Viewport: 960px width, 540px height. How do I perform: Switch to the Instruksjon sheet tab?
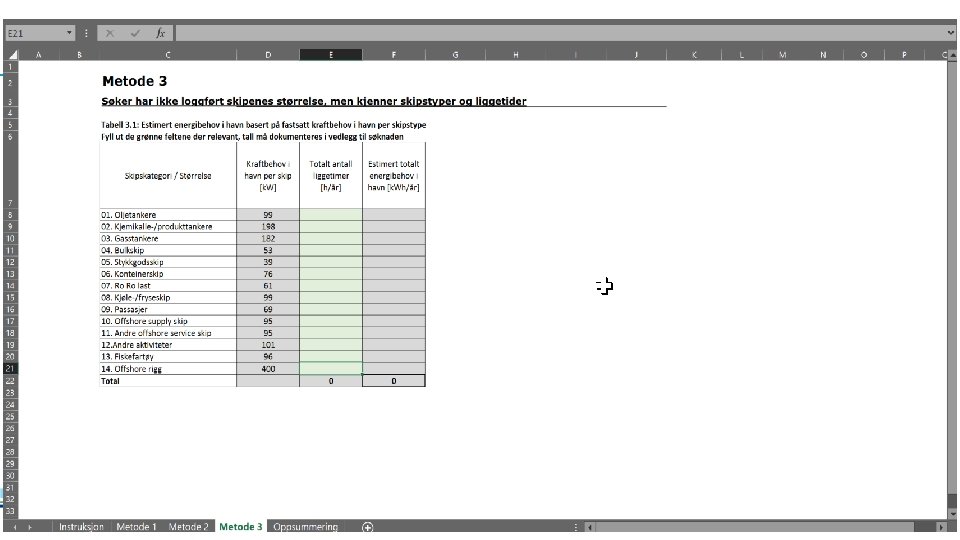click(81, 527)
